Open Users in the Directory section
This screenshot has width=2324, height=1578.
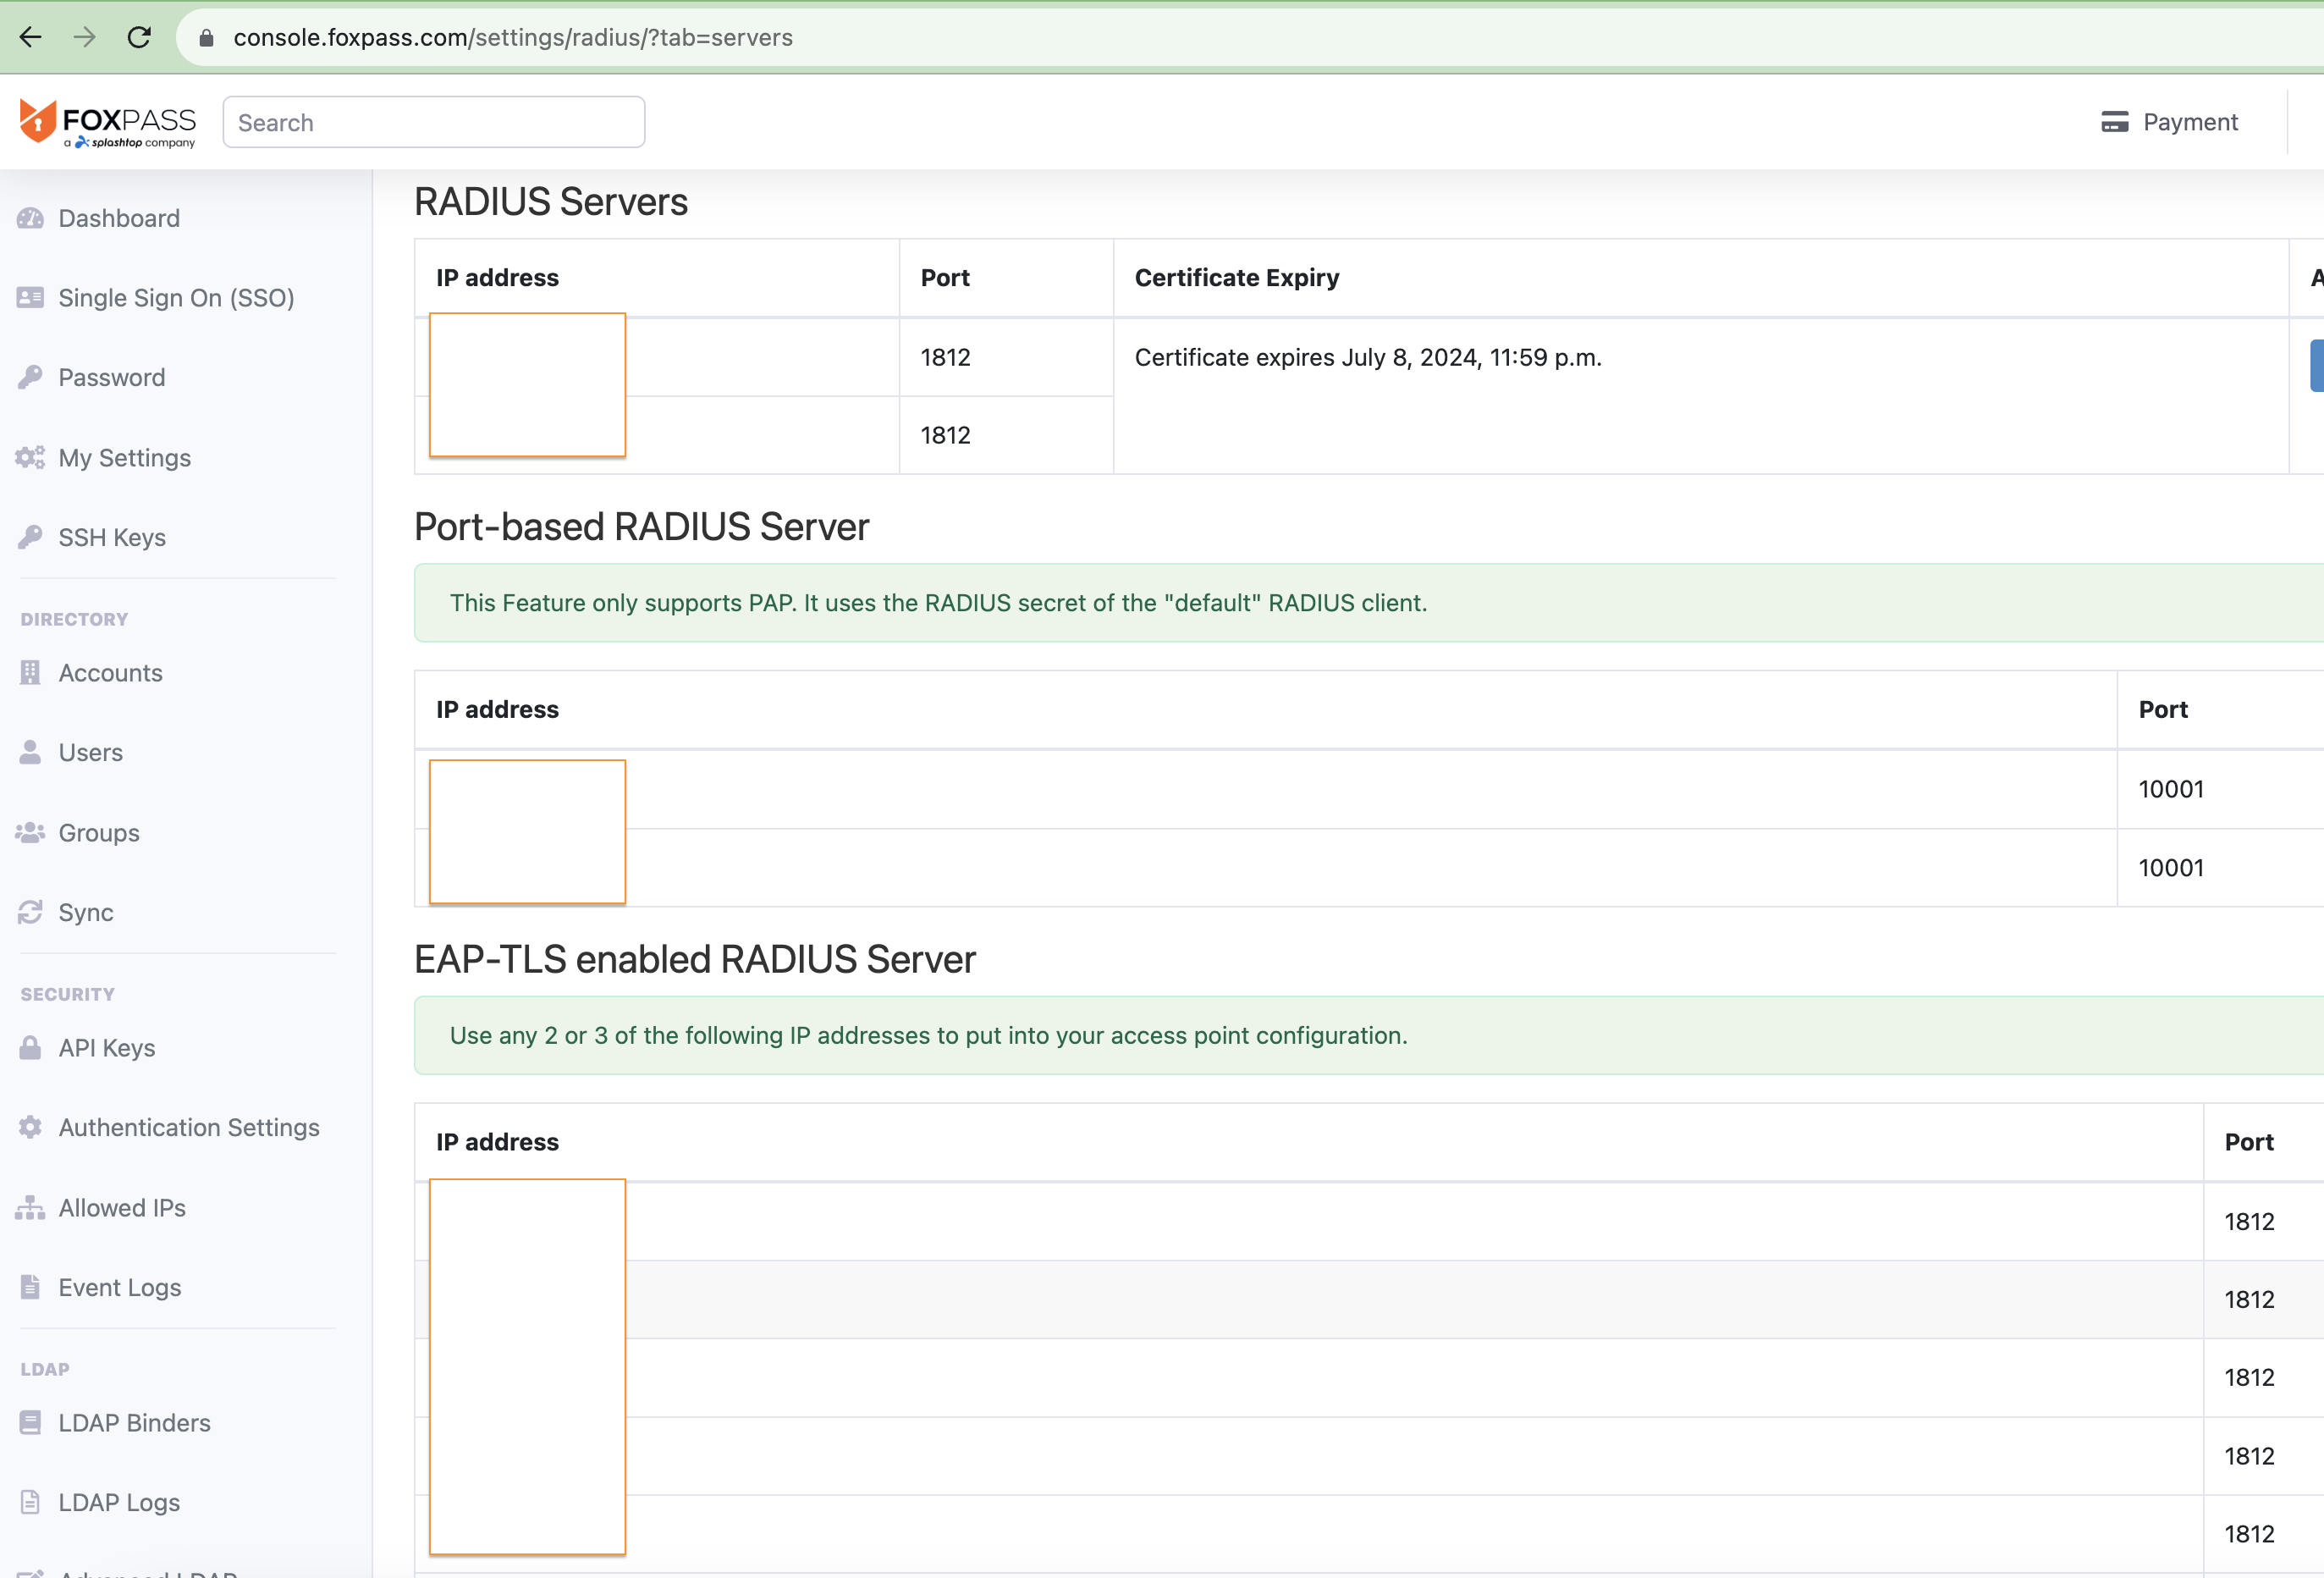(90, 753)
